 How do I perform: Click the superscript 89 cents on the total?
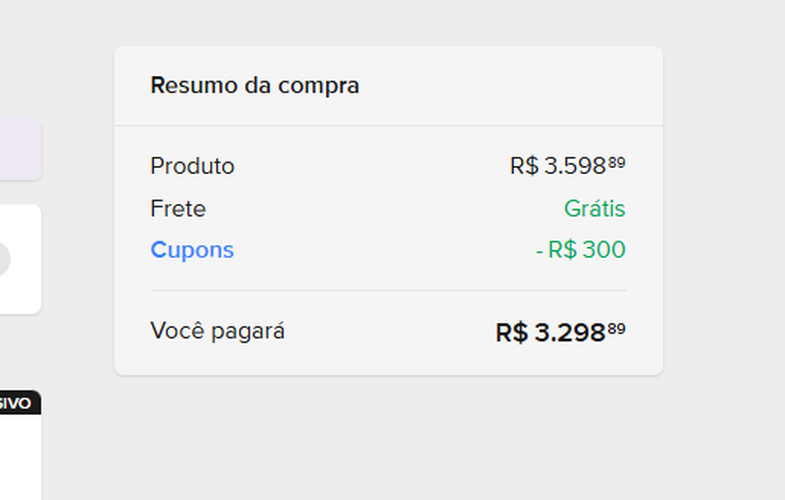tap(617, 327)
